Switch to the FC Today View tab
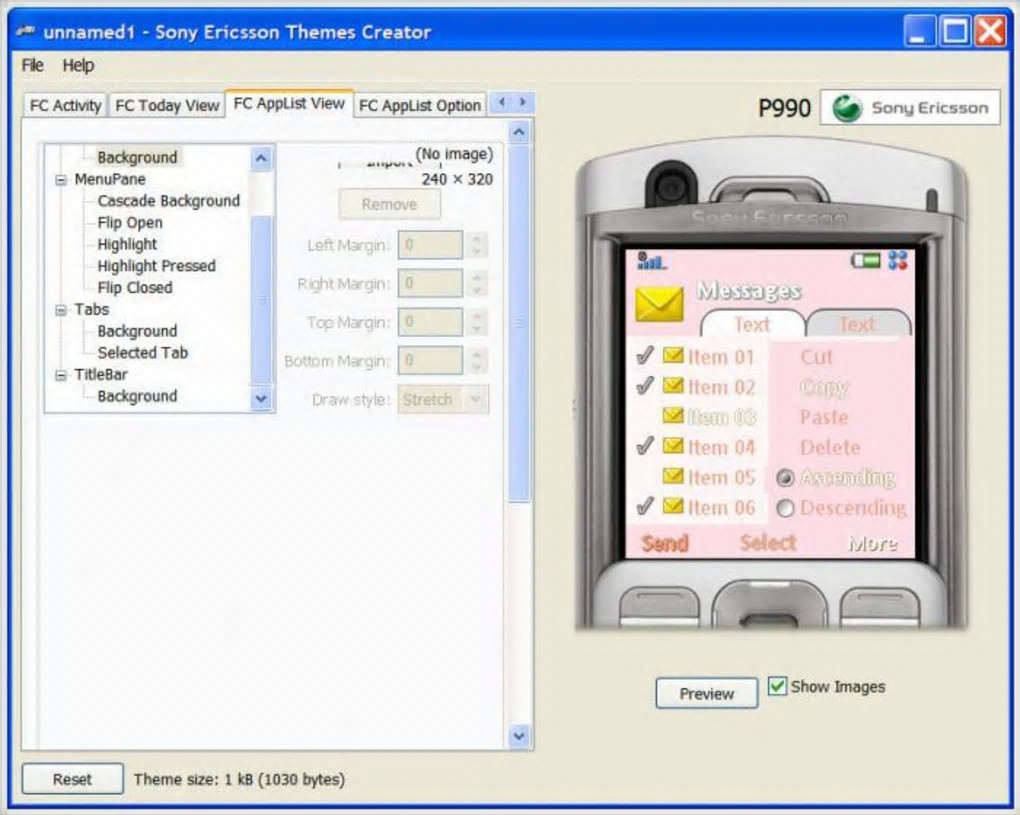The image size is (1020, 815). [x=167, y=105]
